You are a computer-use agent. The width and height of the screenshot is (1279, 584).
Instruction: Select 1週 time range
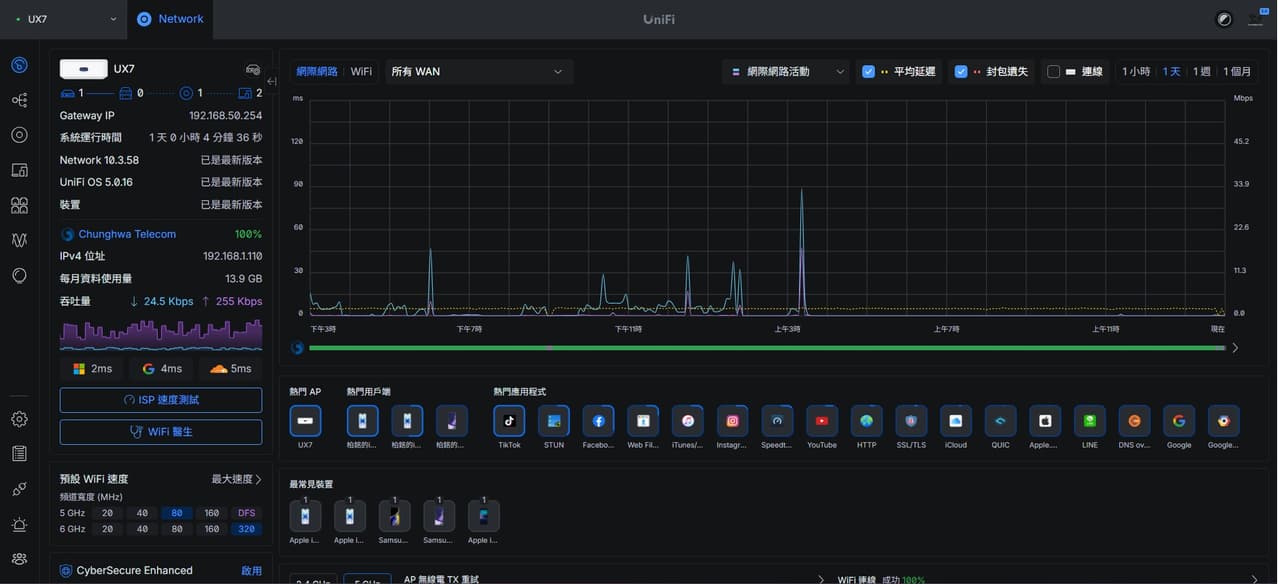tap(1202, 72)
